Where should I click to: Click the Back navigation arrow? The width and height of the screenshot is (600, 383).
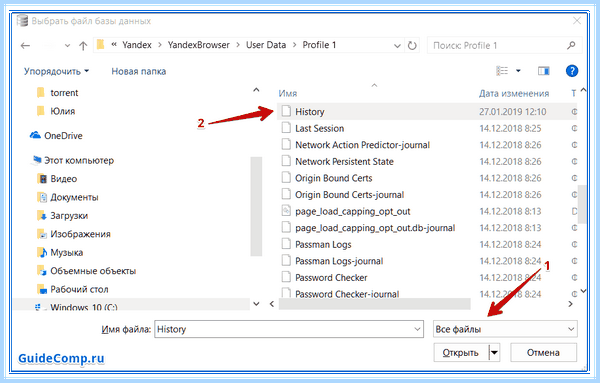point(25,46)
